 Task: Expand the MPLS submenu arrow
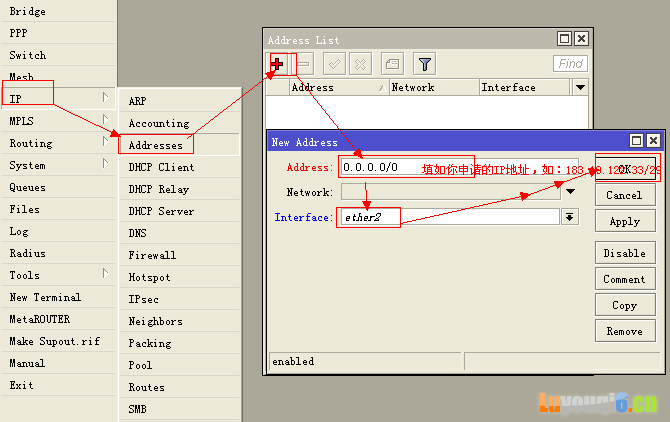tap(105, 119)
